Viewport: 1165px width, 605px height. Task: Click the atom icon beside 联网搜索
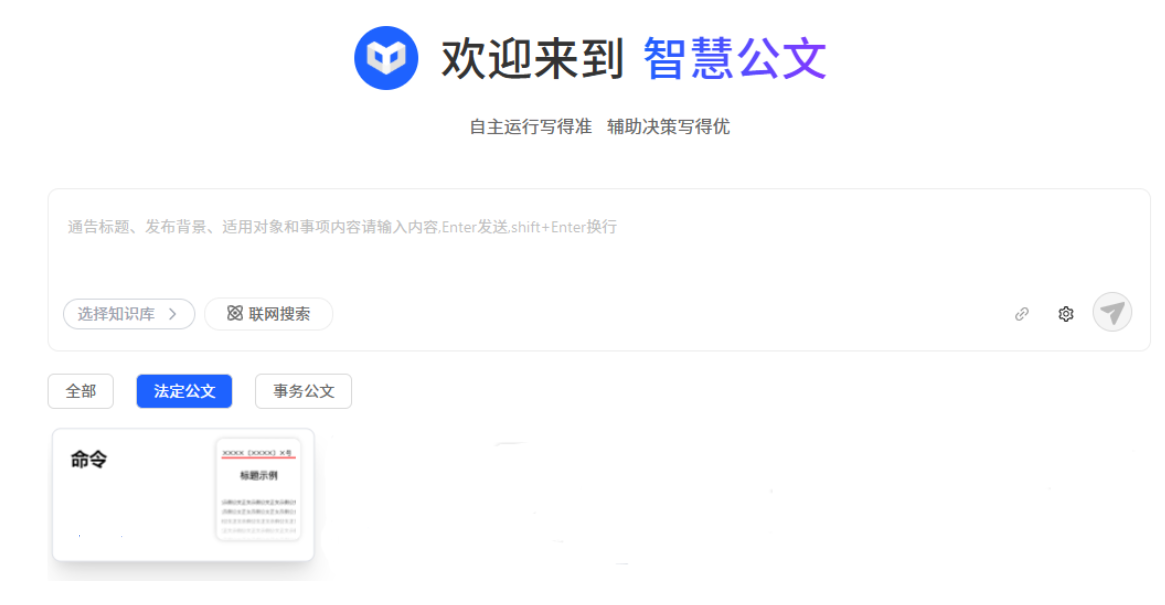point(235,313)
